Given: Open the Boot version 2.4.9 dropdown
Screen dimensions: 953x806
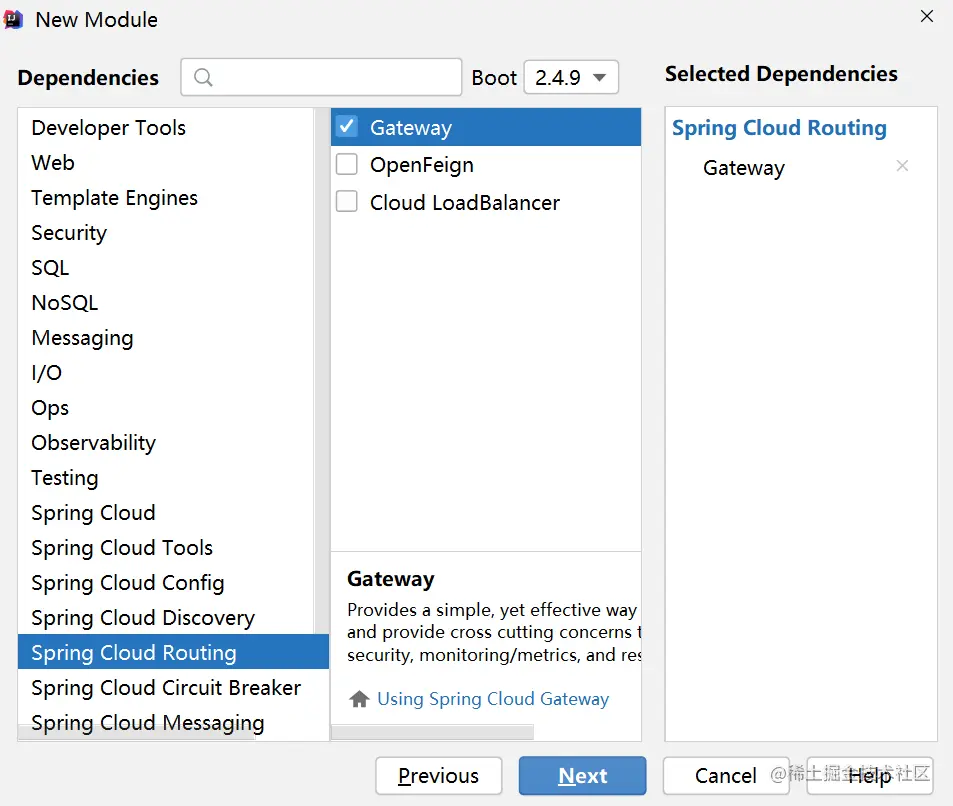Looking at the screenshot, I should coord(571,77).
